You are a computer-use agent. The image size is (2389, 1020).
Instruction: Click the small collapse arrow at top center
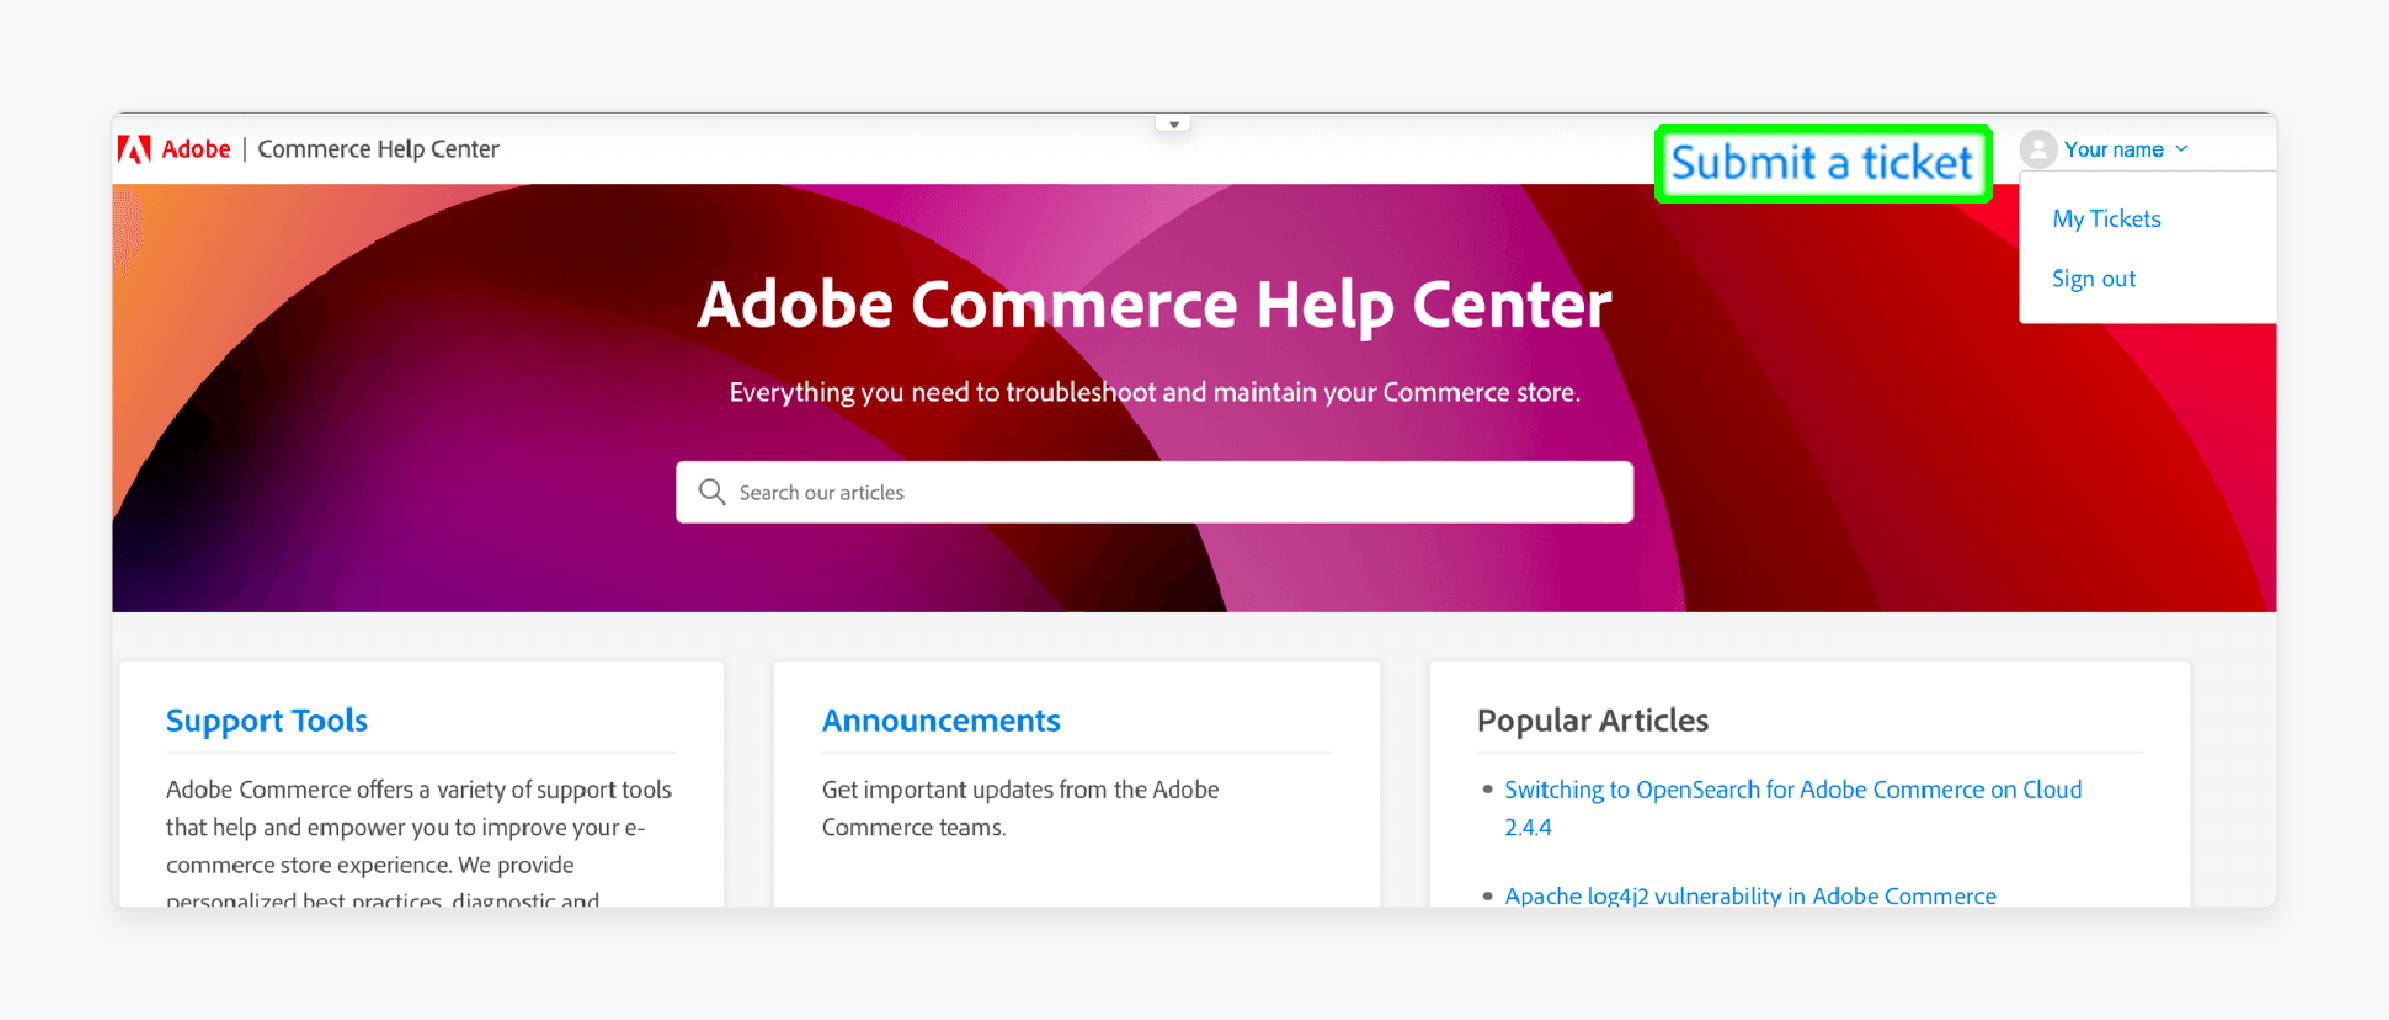[1173, 124]
